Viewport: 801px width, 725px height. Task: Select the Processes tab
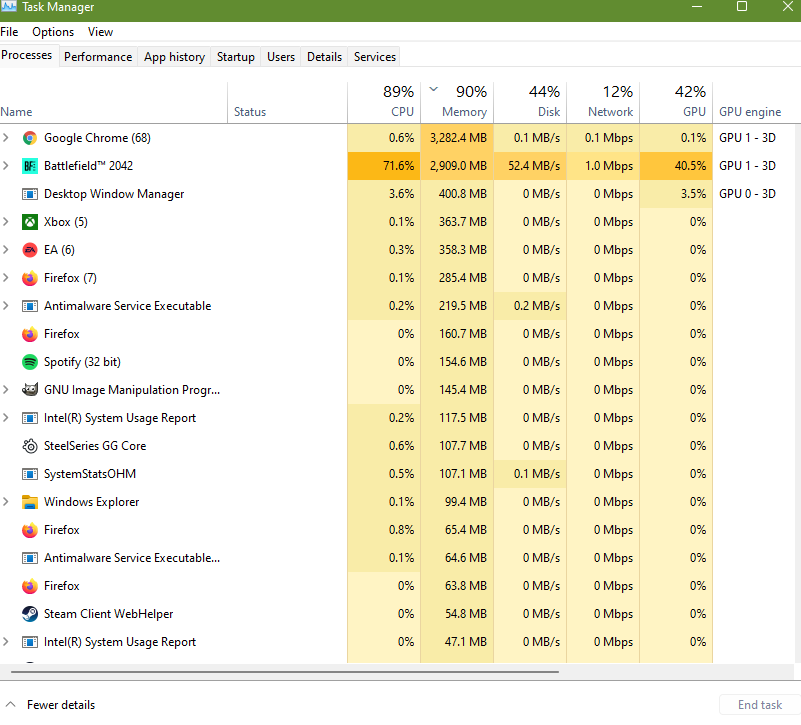[x=27, y=55]
